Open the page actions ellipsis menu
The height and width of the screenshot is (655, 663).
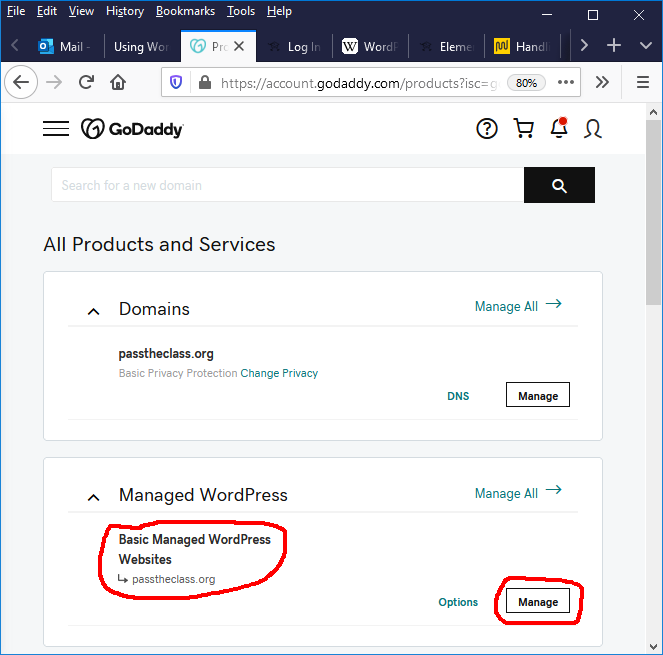[x=566, y=82]
